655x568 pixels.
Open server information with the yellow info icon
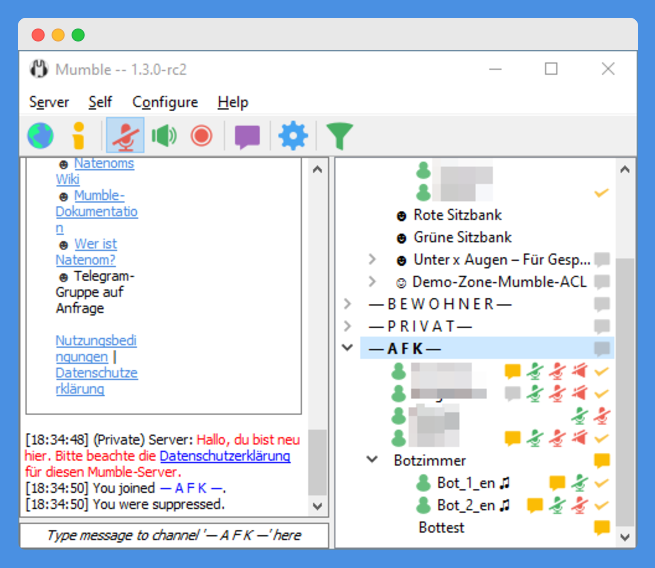79,135
